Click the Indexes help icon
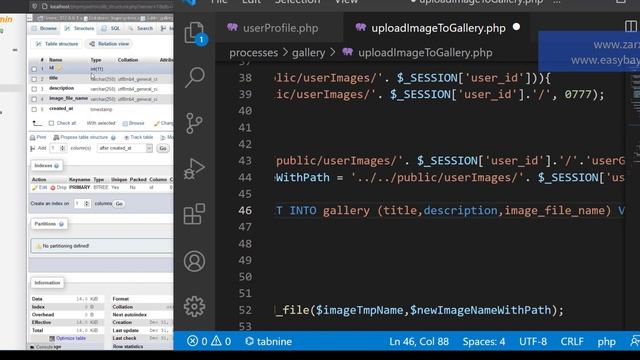Screen dimensions: 640x360 [57, 166]
